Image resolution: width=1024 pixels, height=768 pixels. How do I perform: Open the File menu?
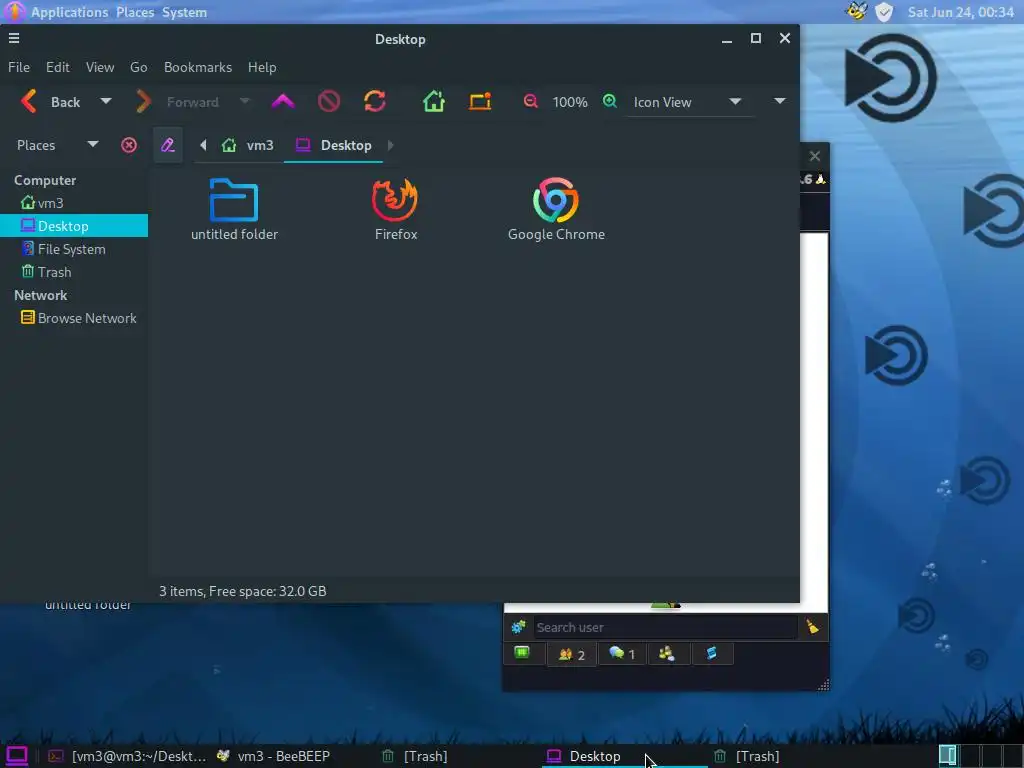tap(19, 67)
